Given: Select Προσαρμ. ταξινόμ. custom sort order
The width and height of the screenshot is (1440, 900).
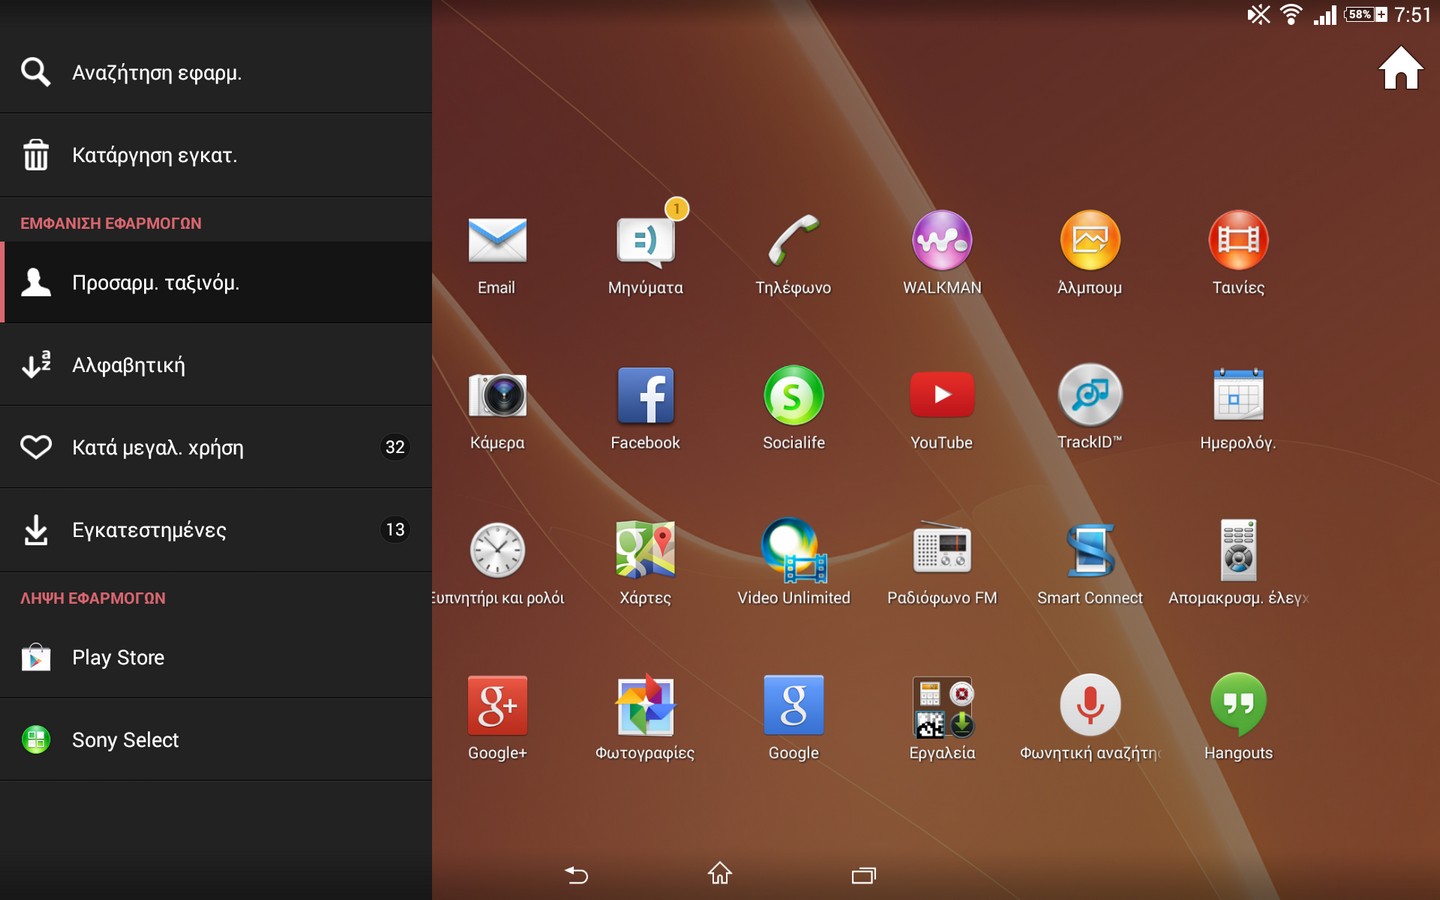Looking at the screenshot, I should 216,282.
